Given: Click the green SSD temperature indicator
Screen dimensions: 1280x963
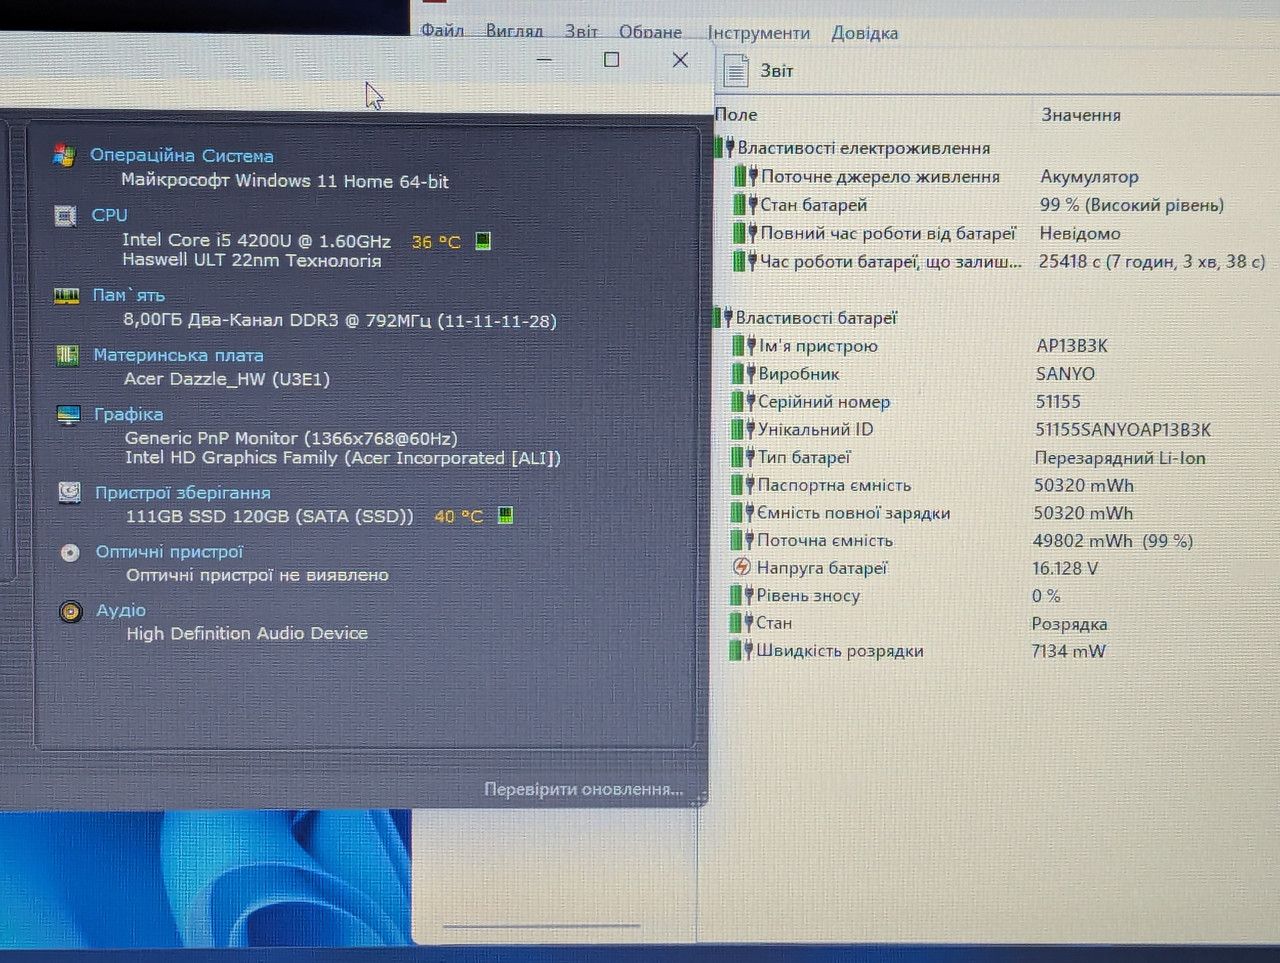Looking at the screenshot, I should tap(505, 516).
